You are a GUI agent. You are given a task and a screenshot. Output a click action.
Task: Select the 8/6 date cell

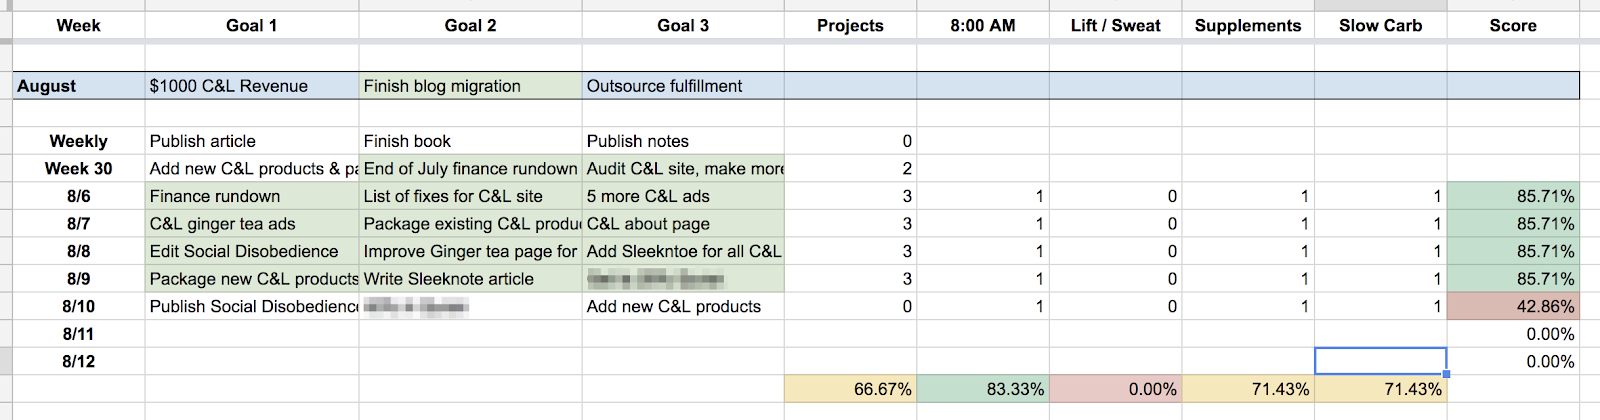point(79,196)
